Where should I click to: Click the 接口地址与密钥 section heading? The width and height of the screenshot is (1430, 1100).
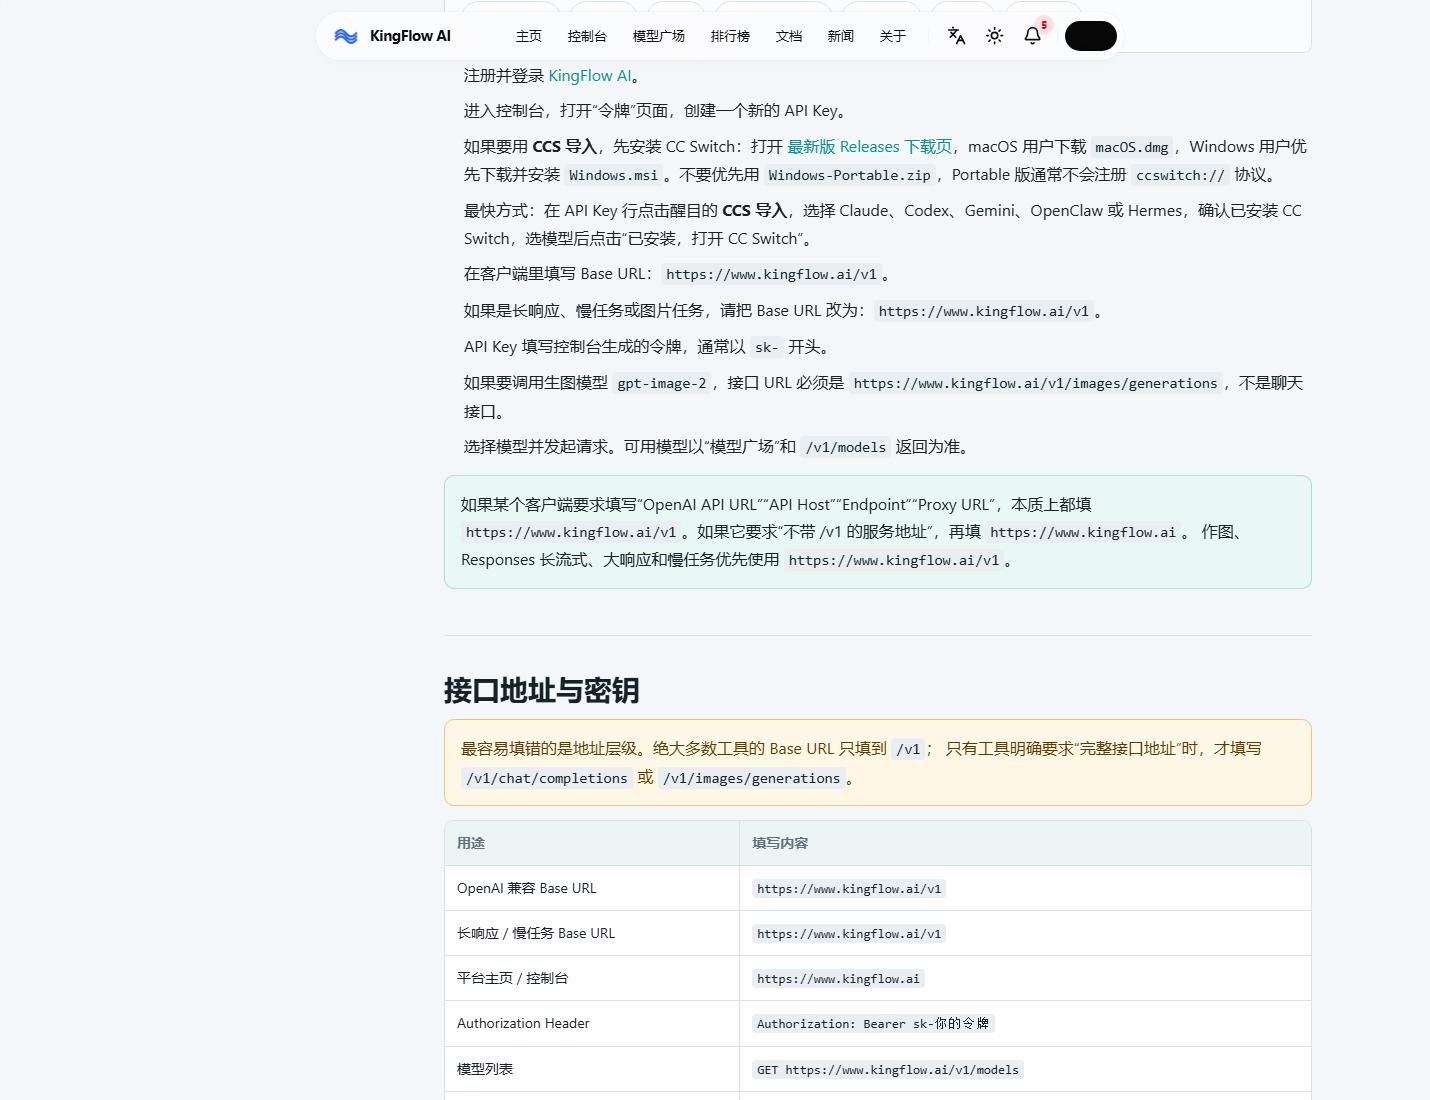tap(541, 691)
